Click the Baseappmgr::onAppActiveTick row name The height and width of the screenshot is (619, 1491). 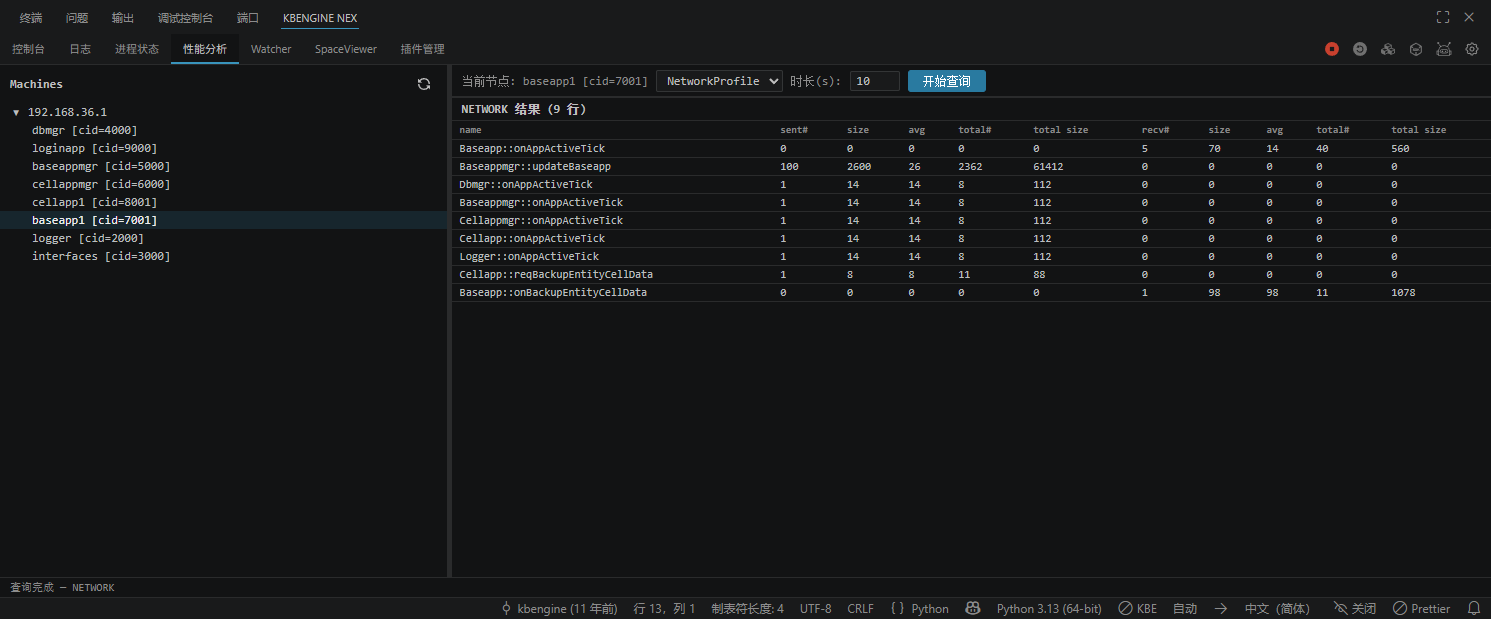coord(541,202)
